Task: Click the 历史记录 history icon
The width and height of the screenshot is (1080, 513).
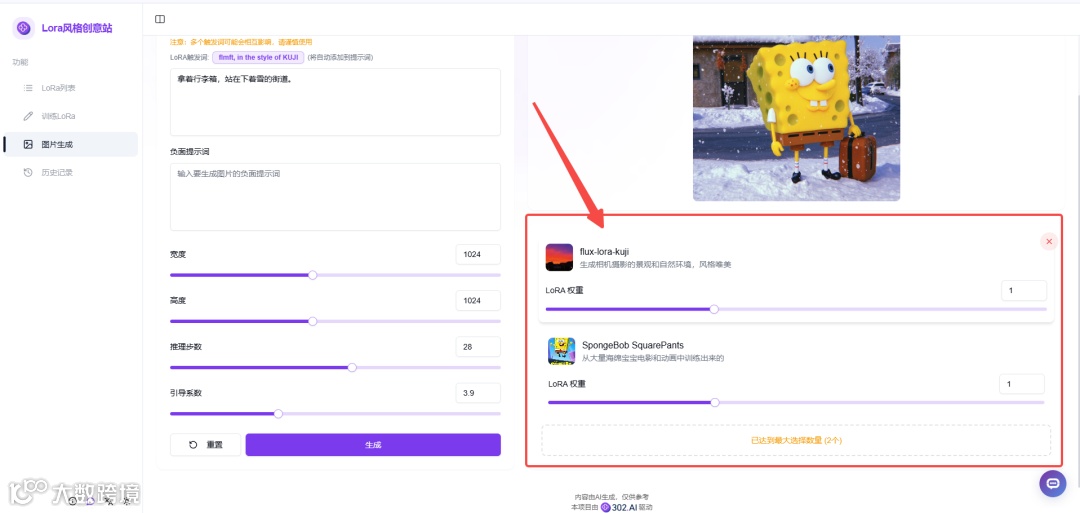Action: 28,172
